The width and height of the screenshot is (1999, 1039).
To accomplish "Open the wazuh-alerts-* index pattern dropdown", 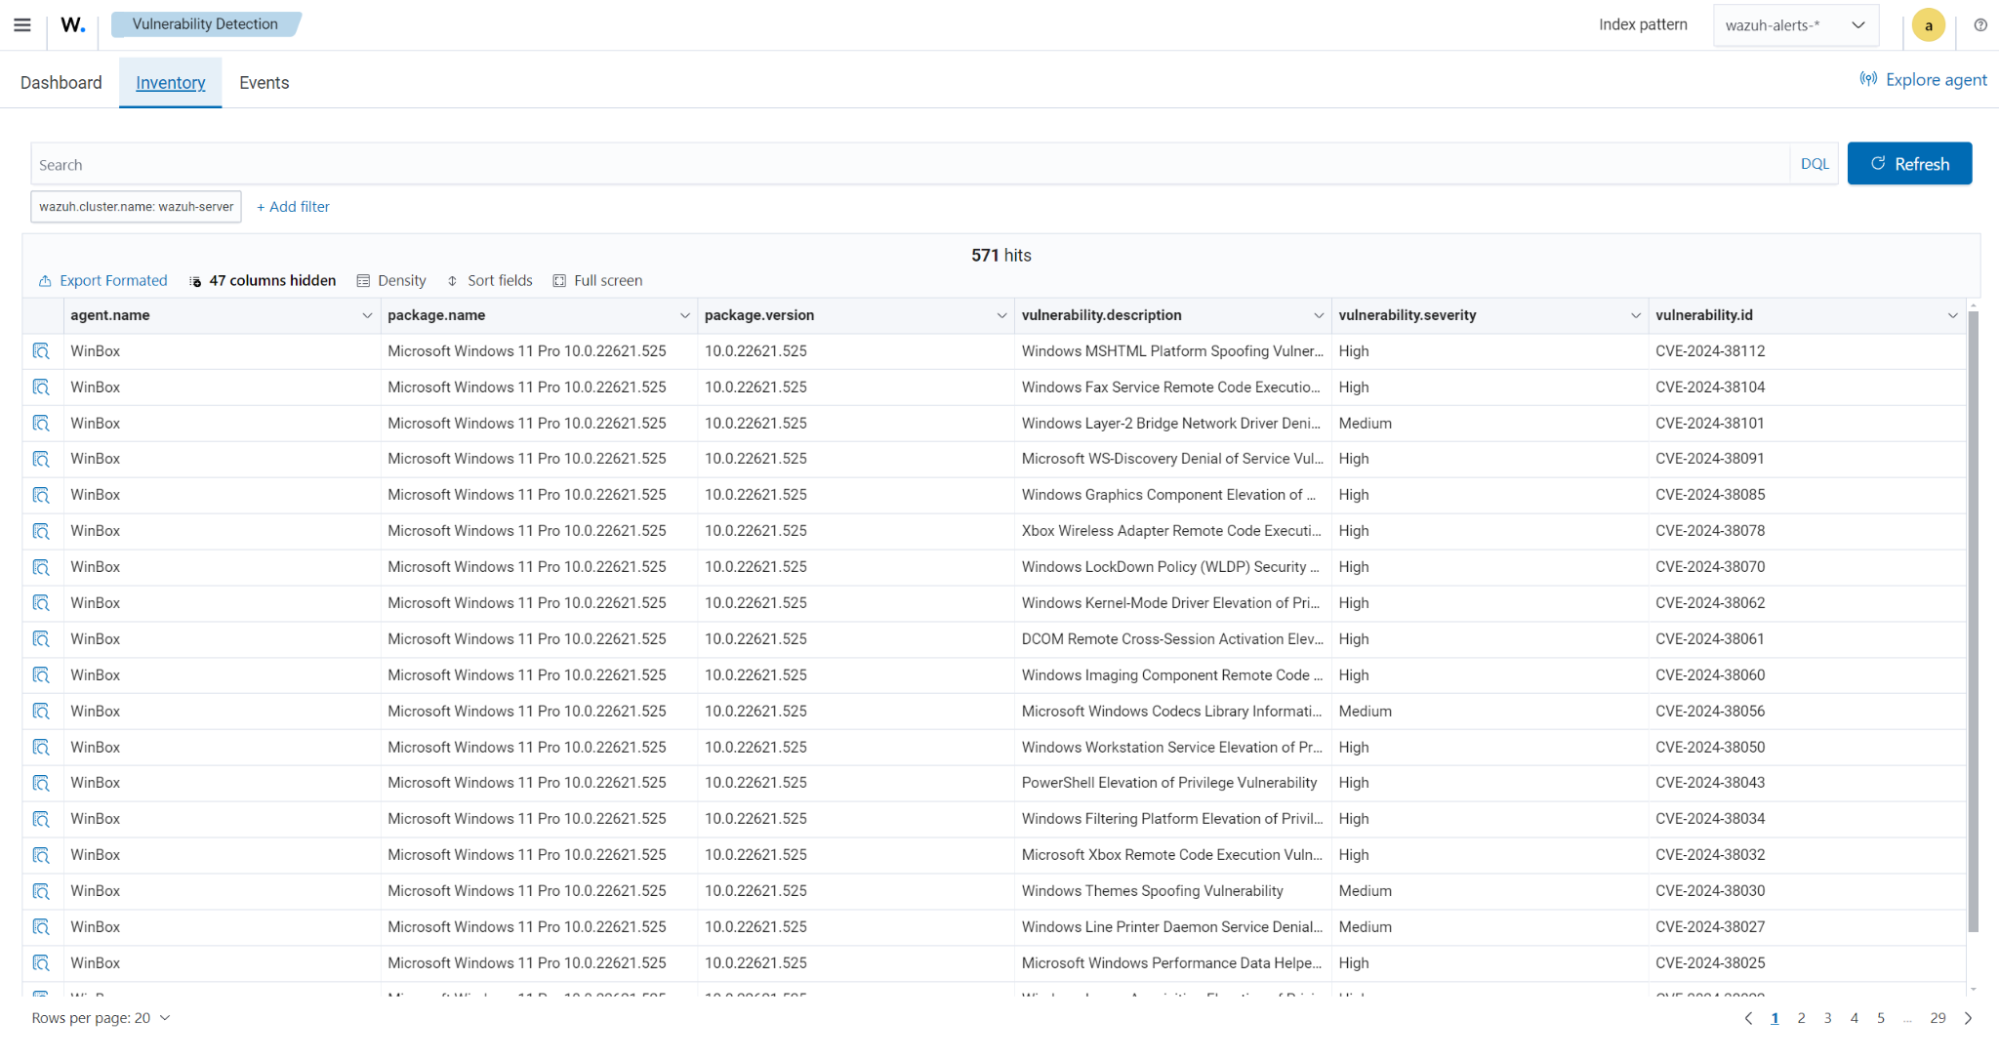I will [x=1795, y=25].
